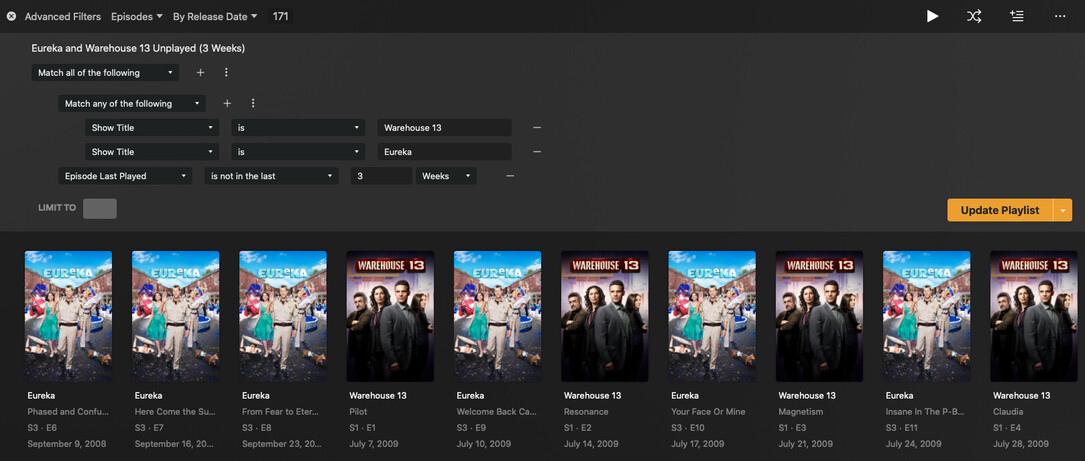Open the By Release Date sort dropdown
The height and width of the screenshot is (461, 1085).
pyautogui.click(x=215, y=16)
